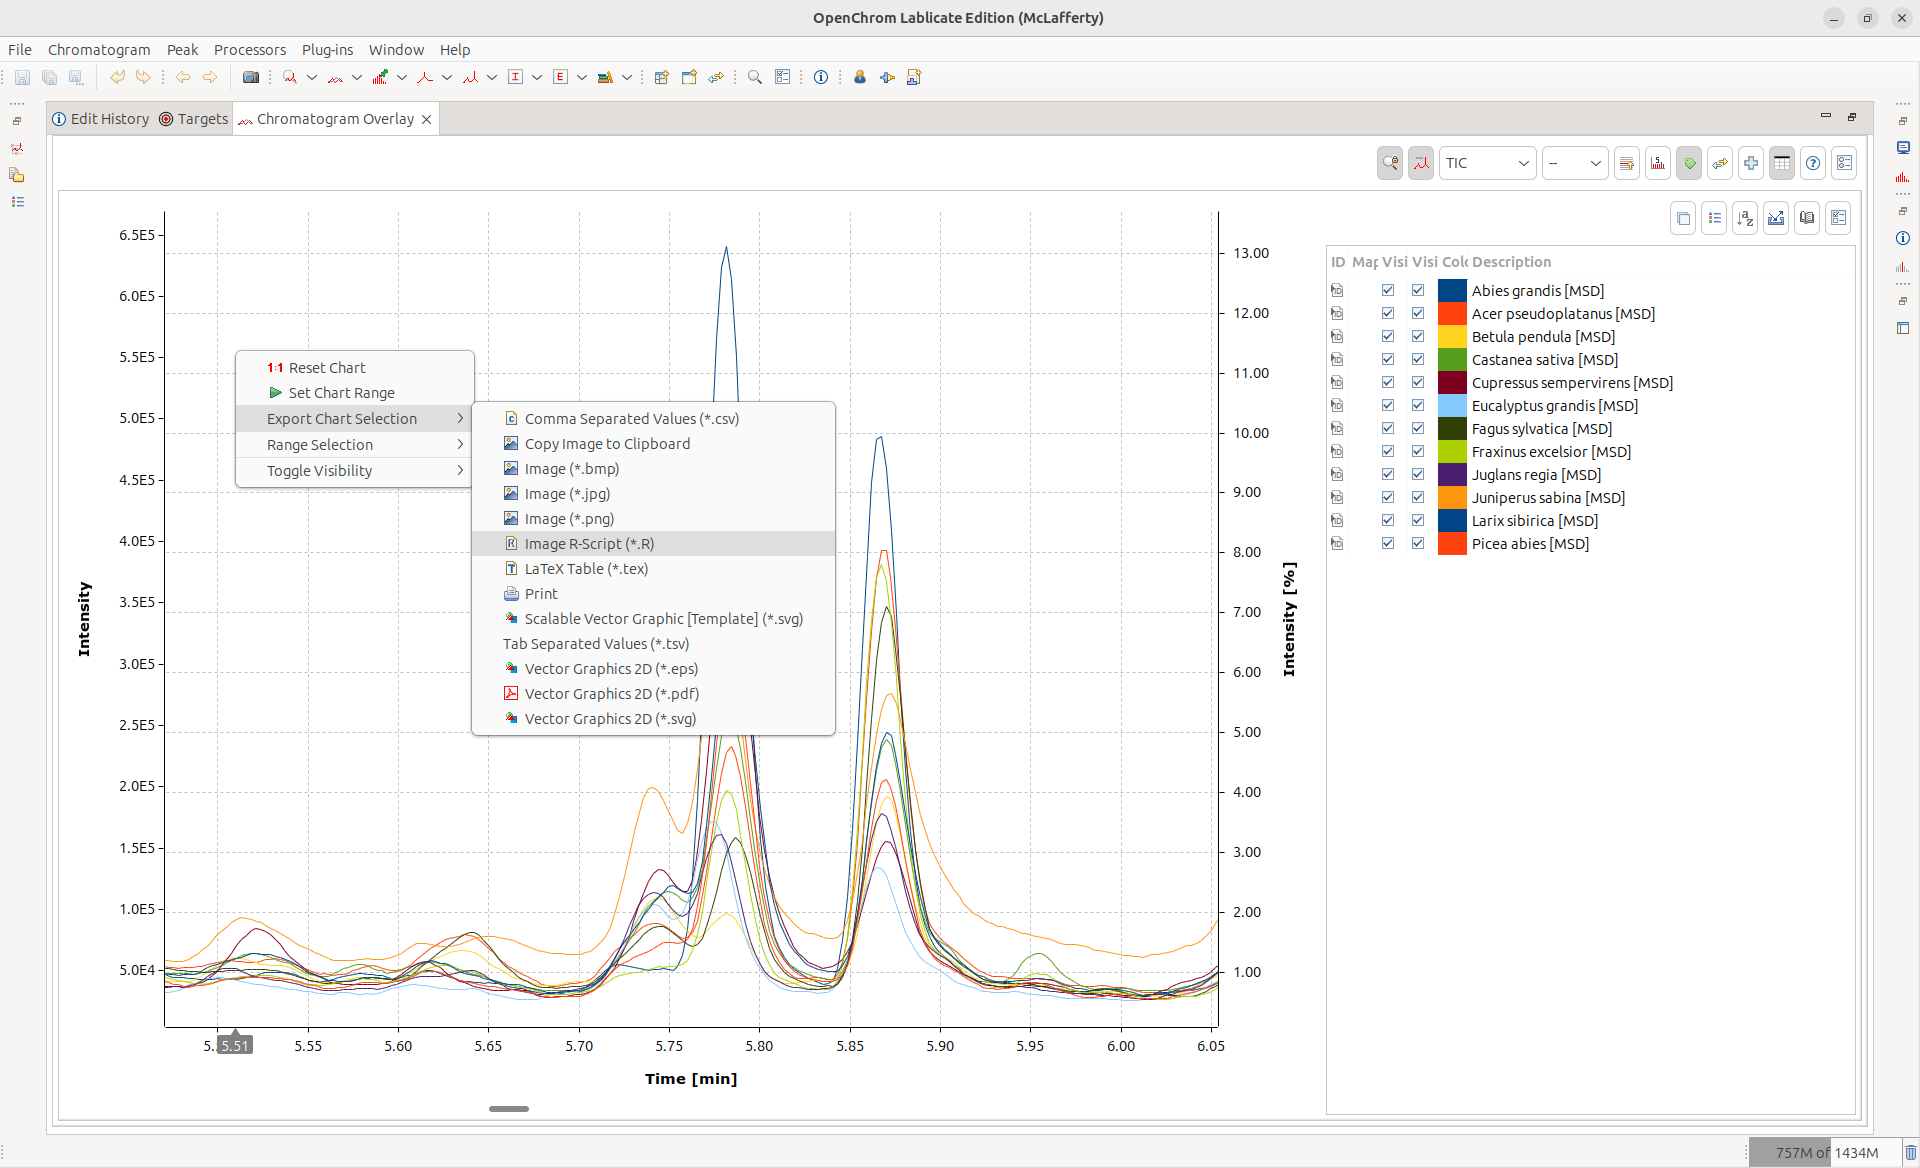
Task: Select Image R-Script (*.R) export option
Action: (589, 544)
